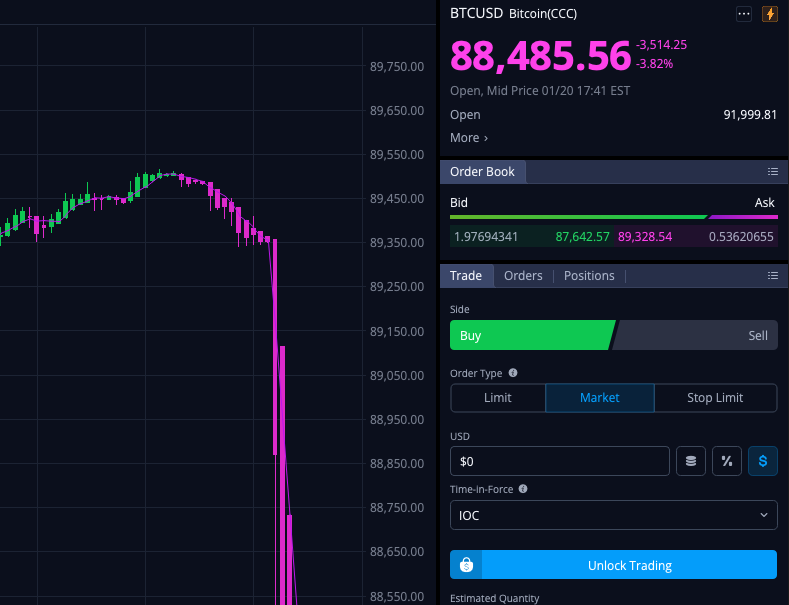
Task: Click the 88,950.00 price axis label
Action: pos(397,419)
